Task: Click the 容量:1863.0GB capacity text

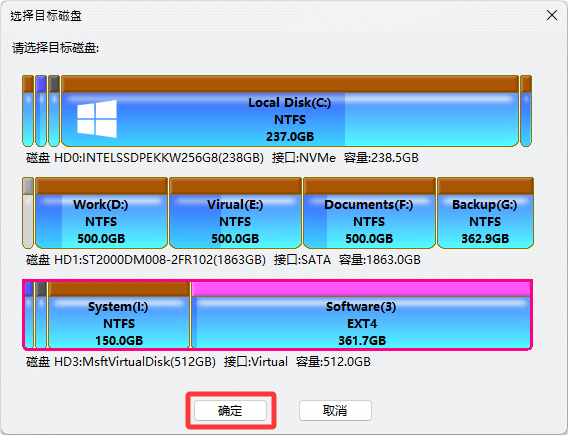Action: coord(380,260)
